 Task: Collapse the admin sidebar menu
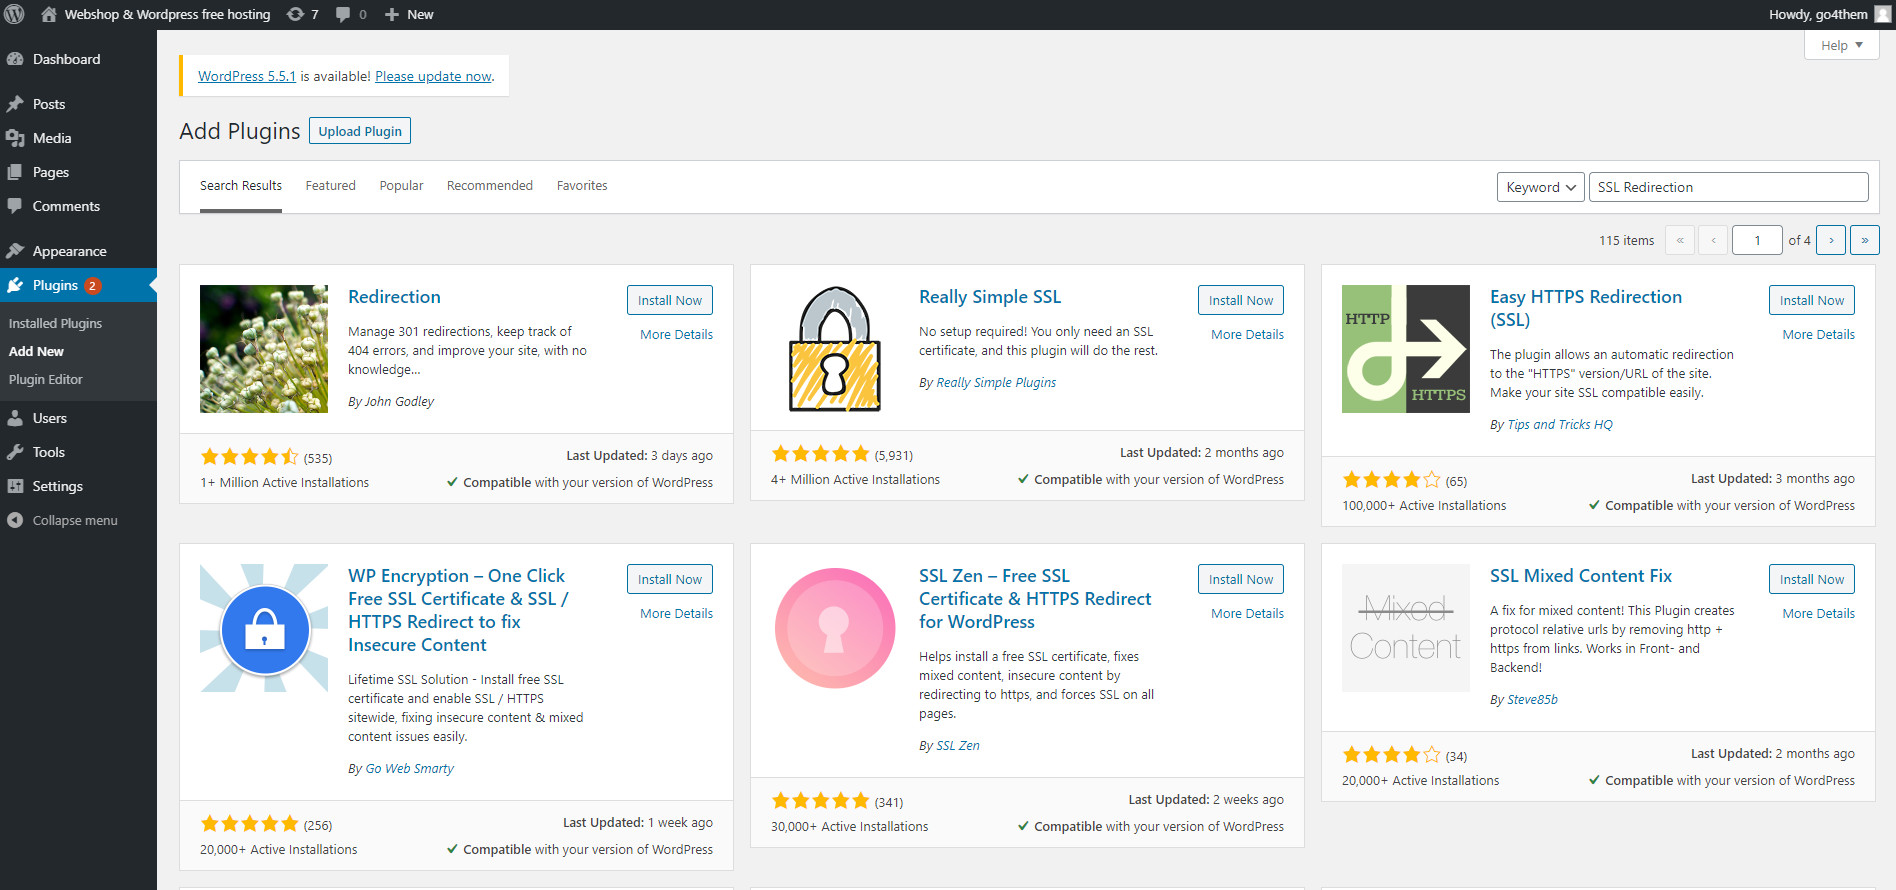tap(74, 520)
